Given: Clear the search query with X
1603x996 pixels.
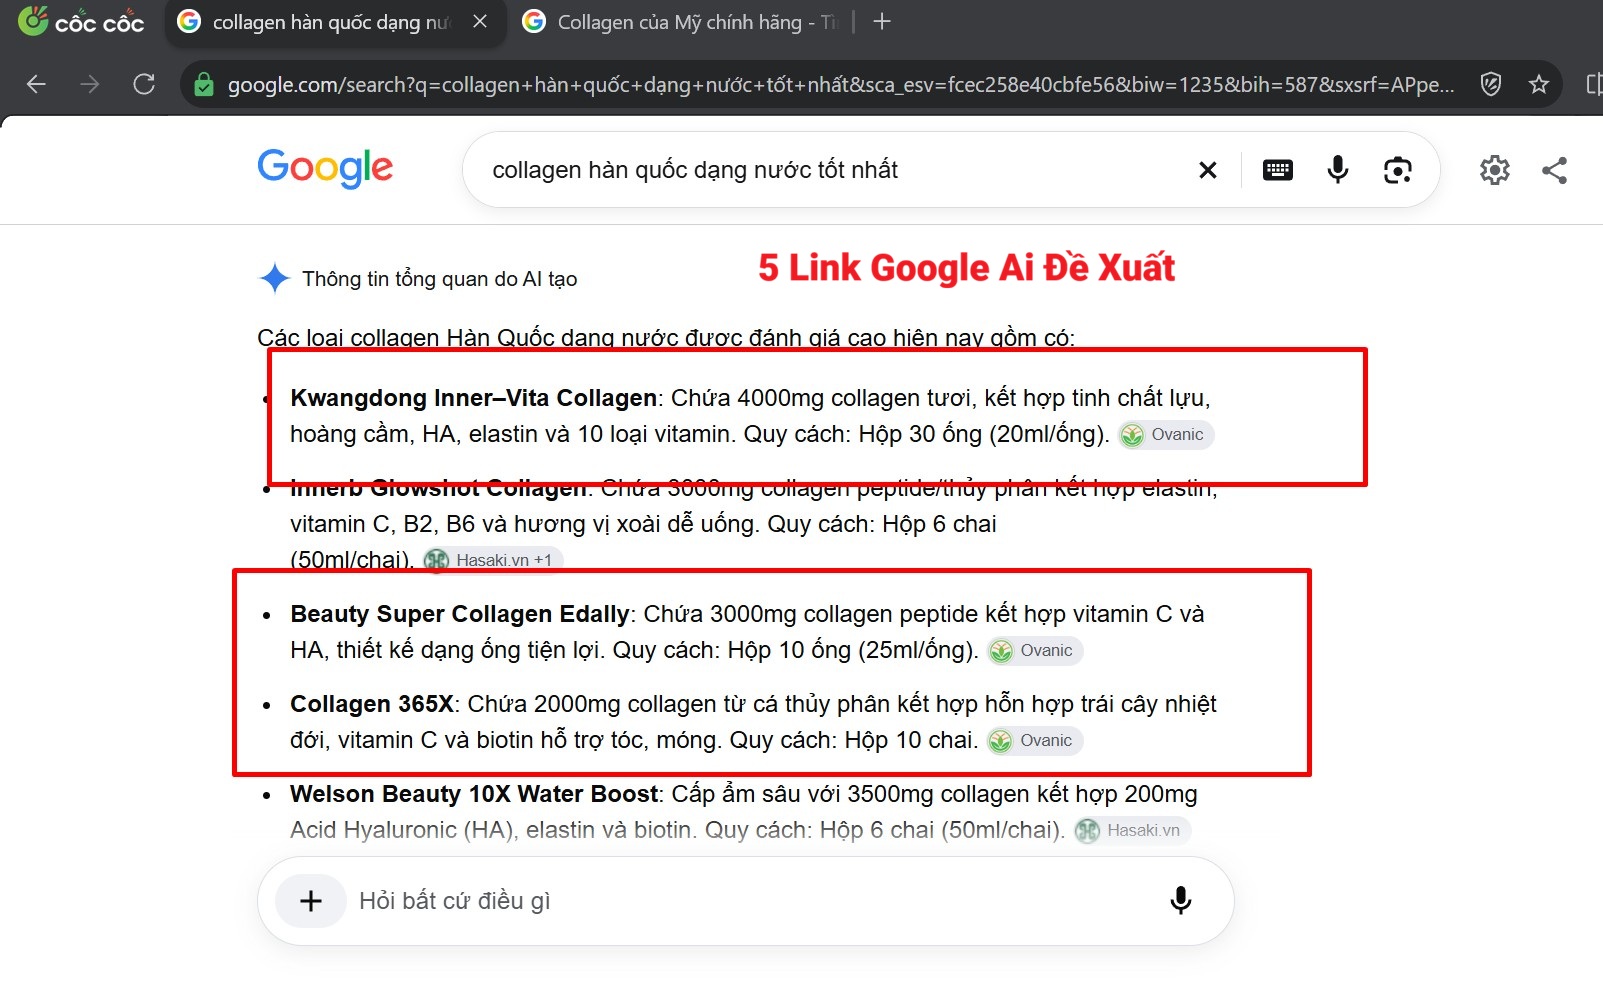Looking at the screenshot, I should pos(1208,170).
